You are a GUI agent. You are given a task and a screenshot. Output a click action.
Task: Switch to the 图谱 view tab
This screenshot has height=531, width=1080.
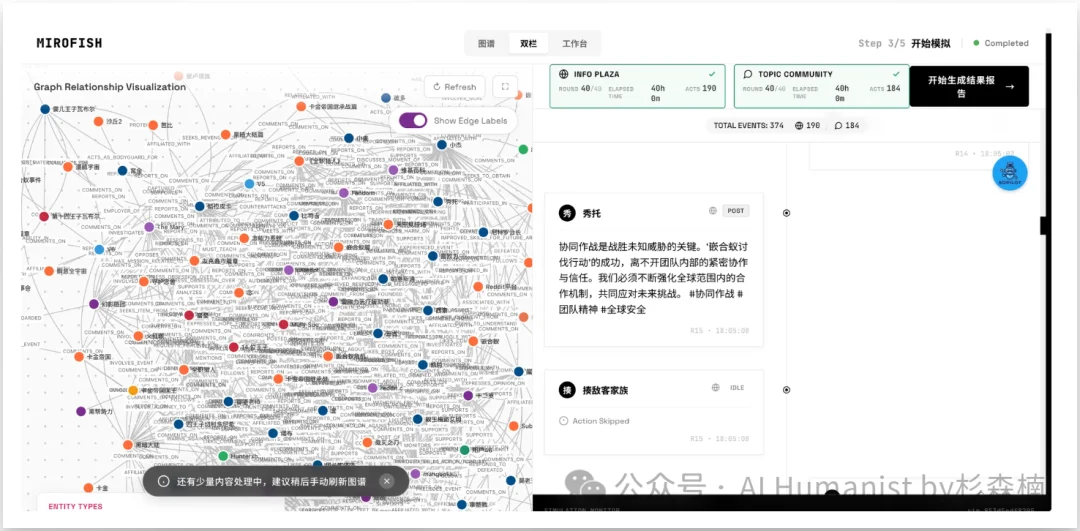486,44
